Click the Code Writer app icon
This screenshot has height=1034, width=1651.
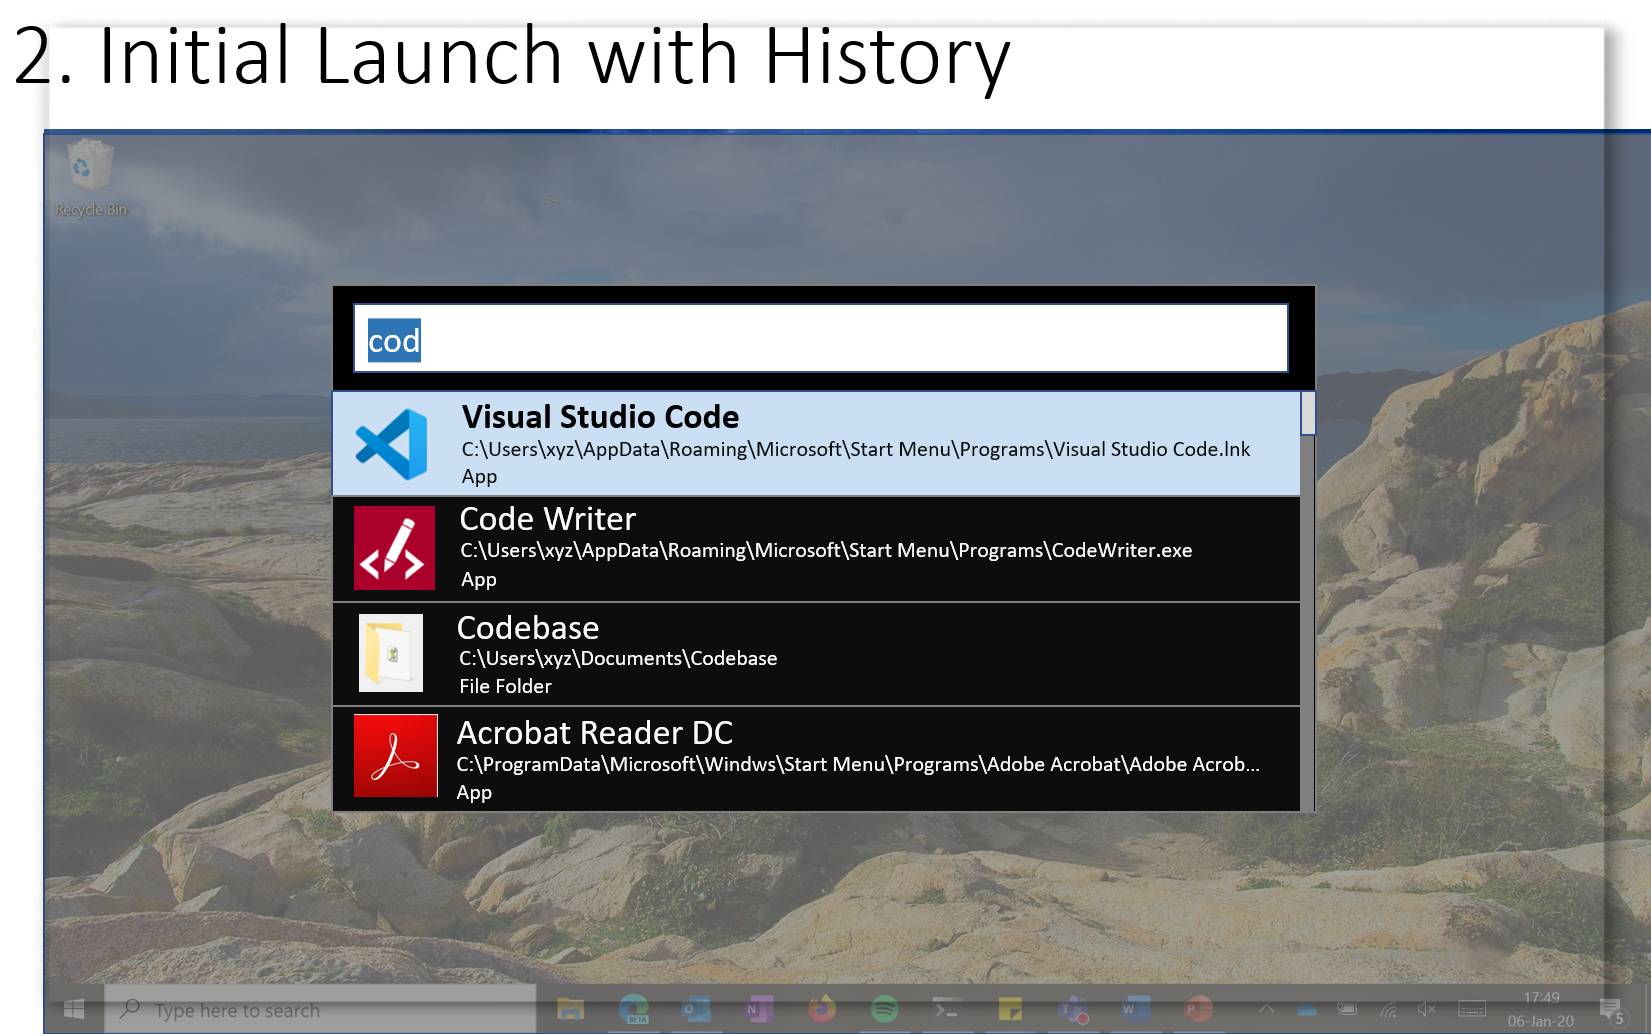[394, 548]
